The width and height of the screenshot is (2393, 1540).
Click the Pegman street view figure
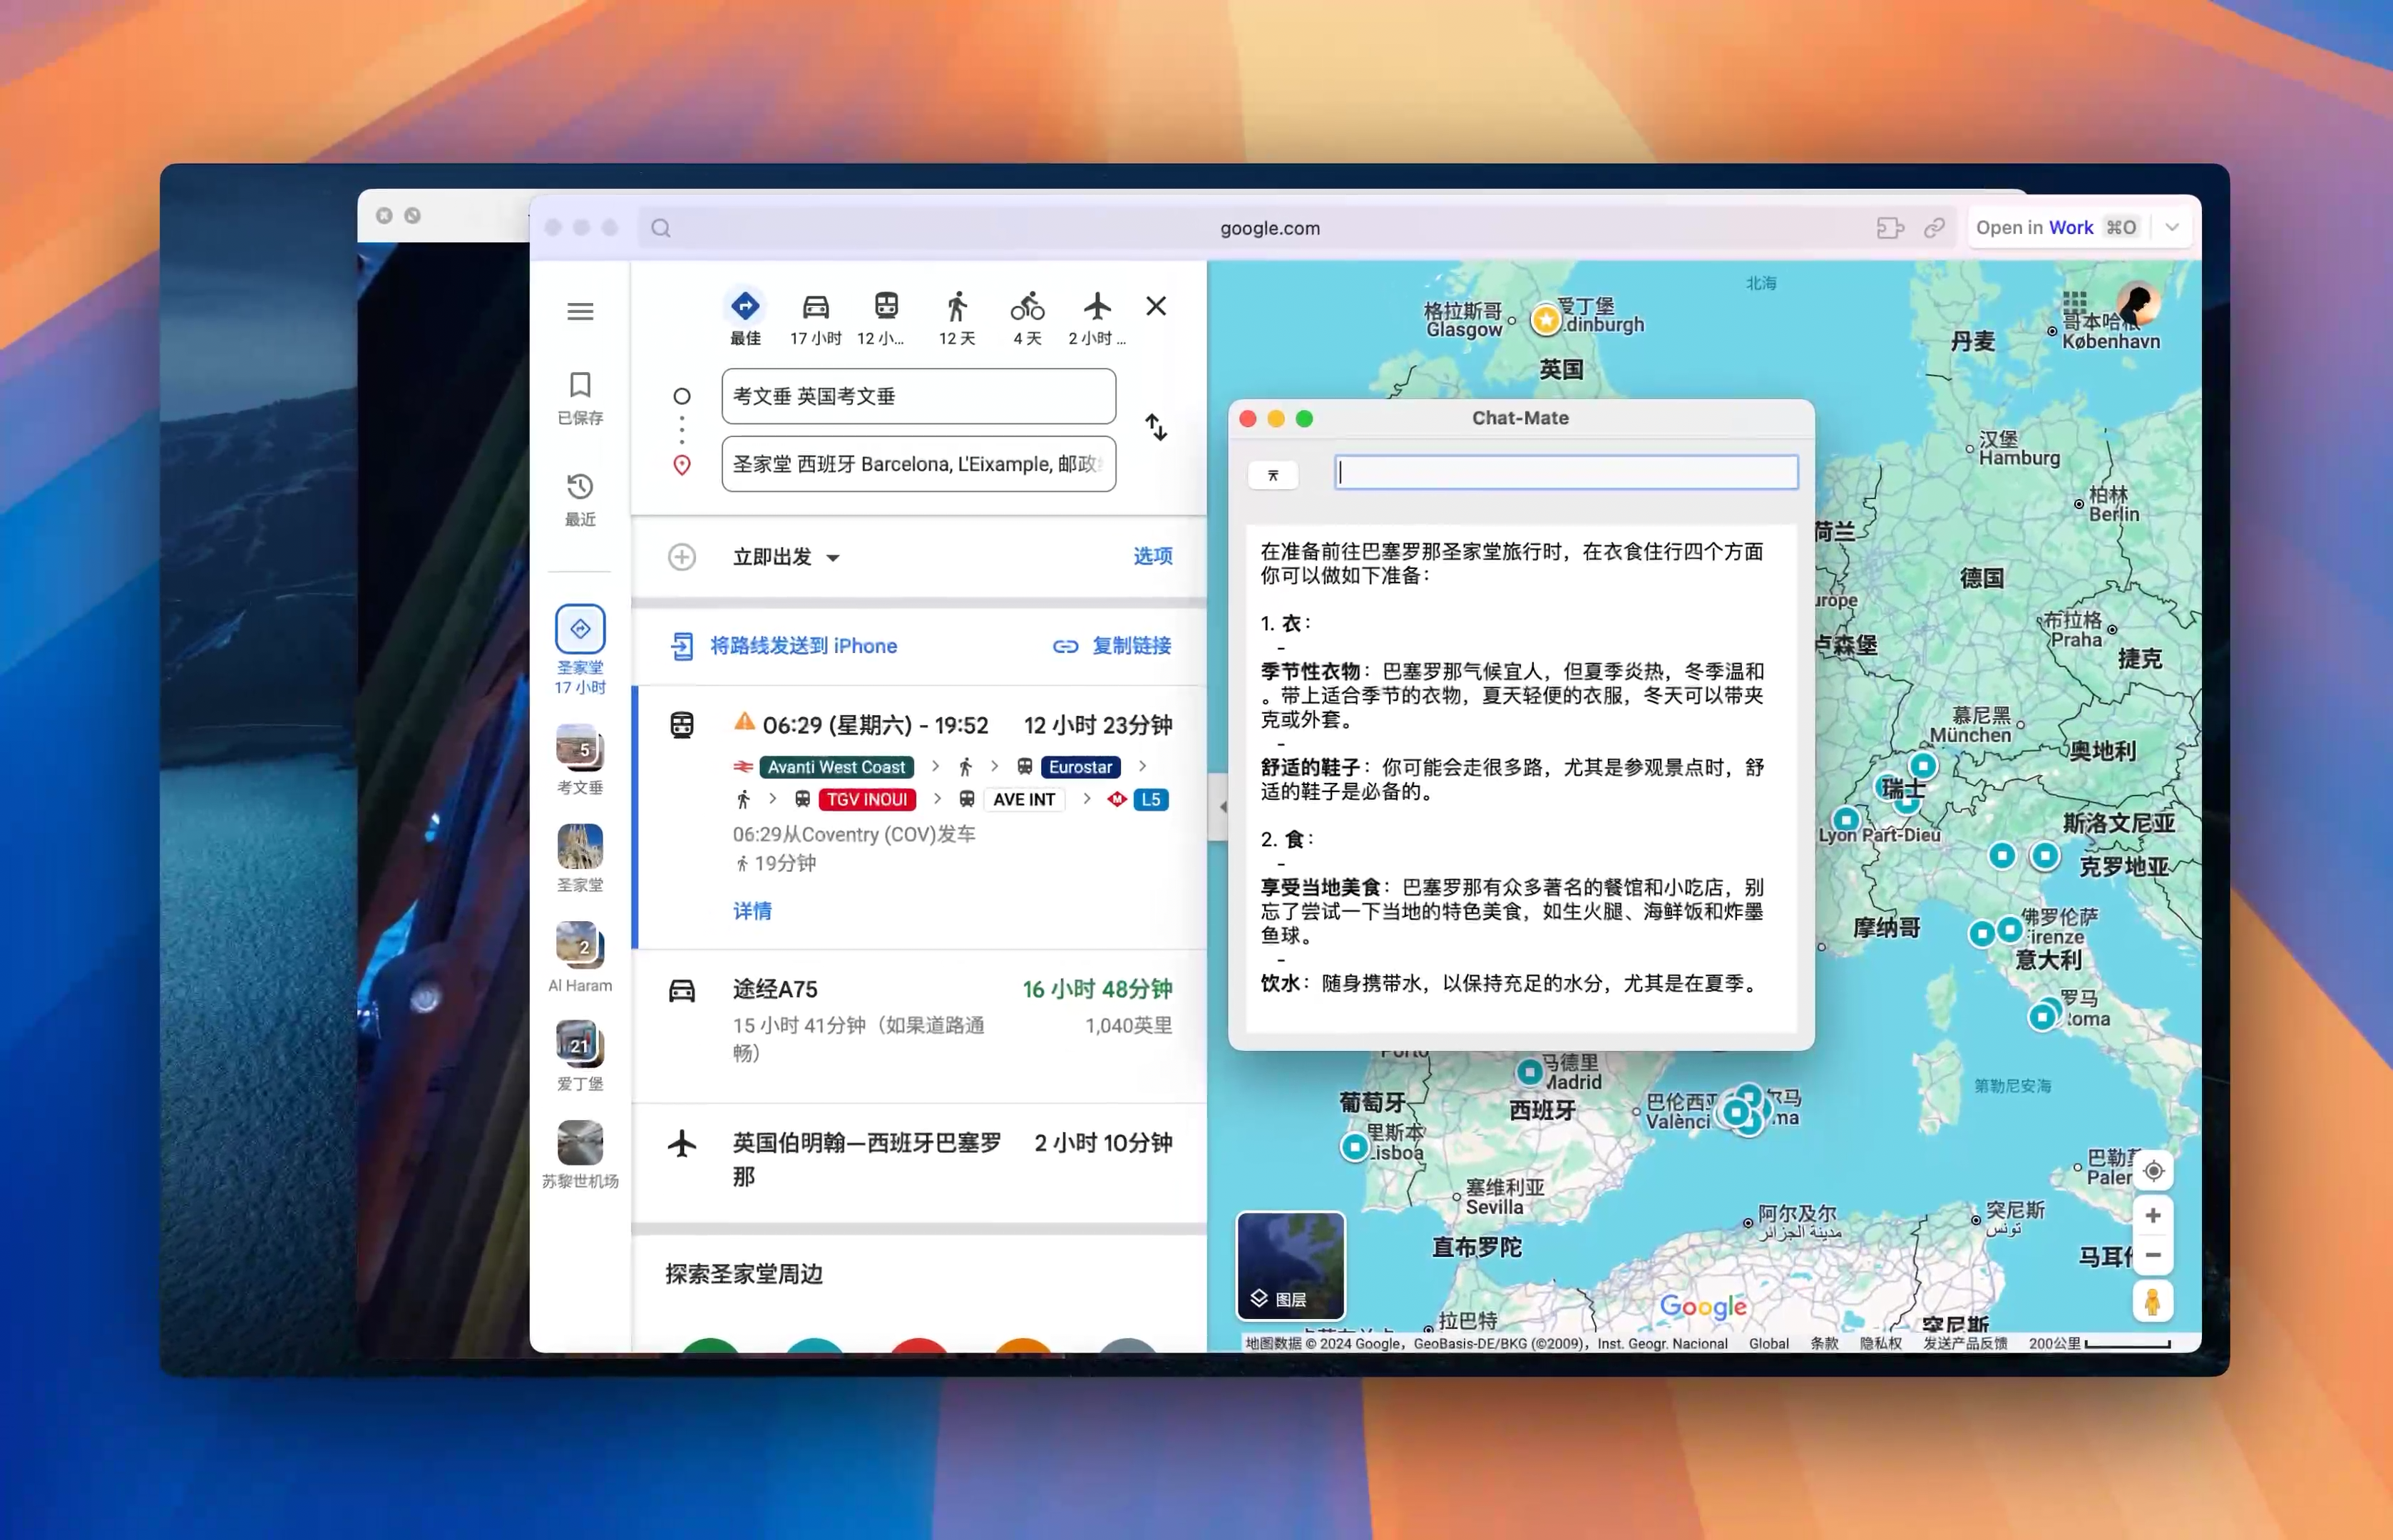pos(2154,1301)
